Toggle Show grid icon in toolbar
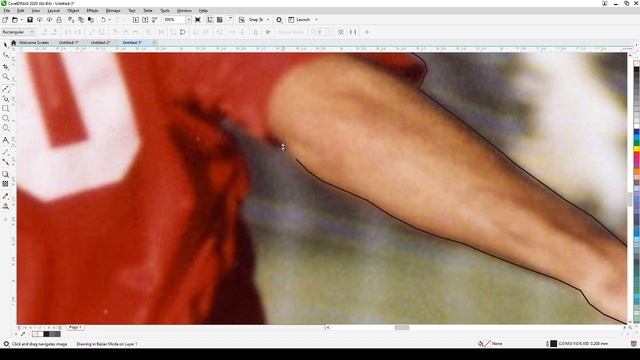This screenshot has width=640, height=360. click(x=220, y=20)
